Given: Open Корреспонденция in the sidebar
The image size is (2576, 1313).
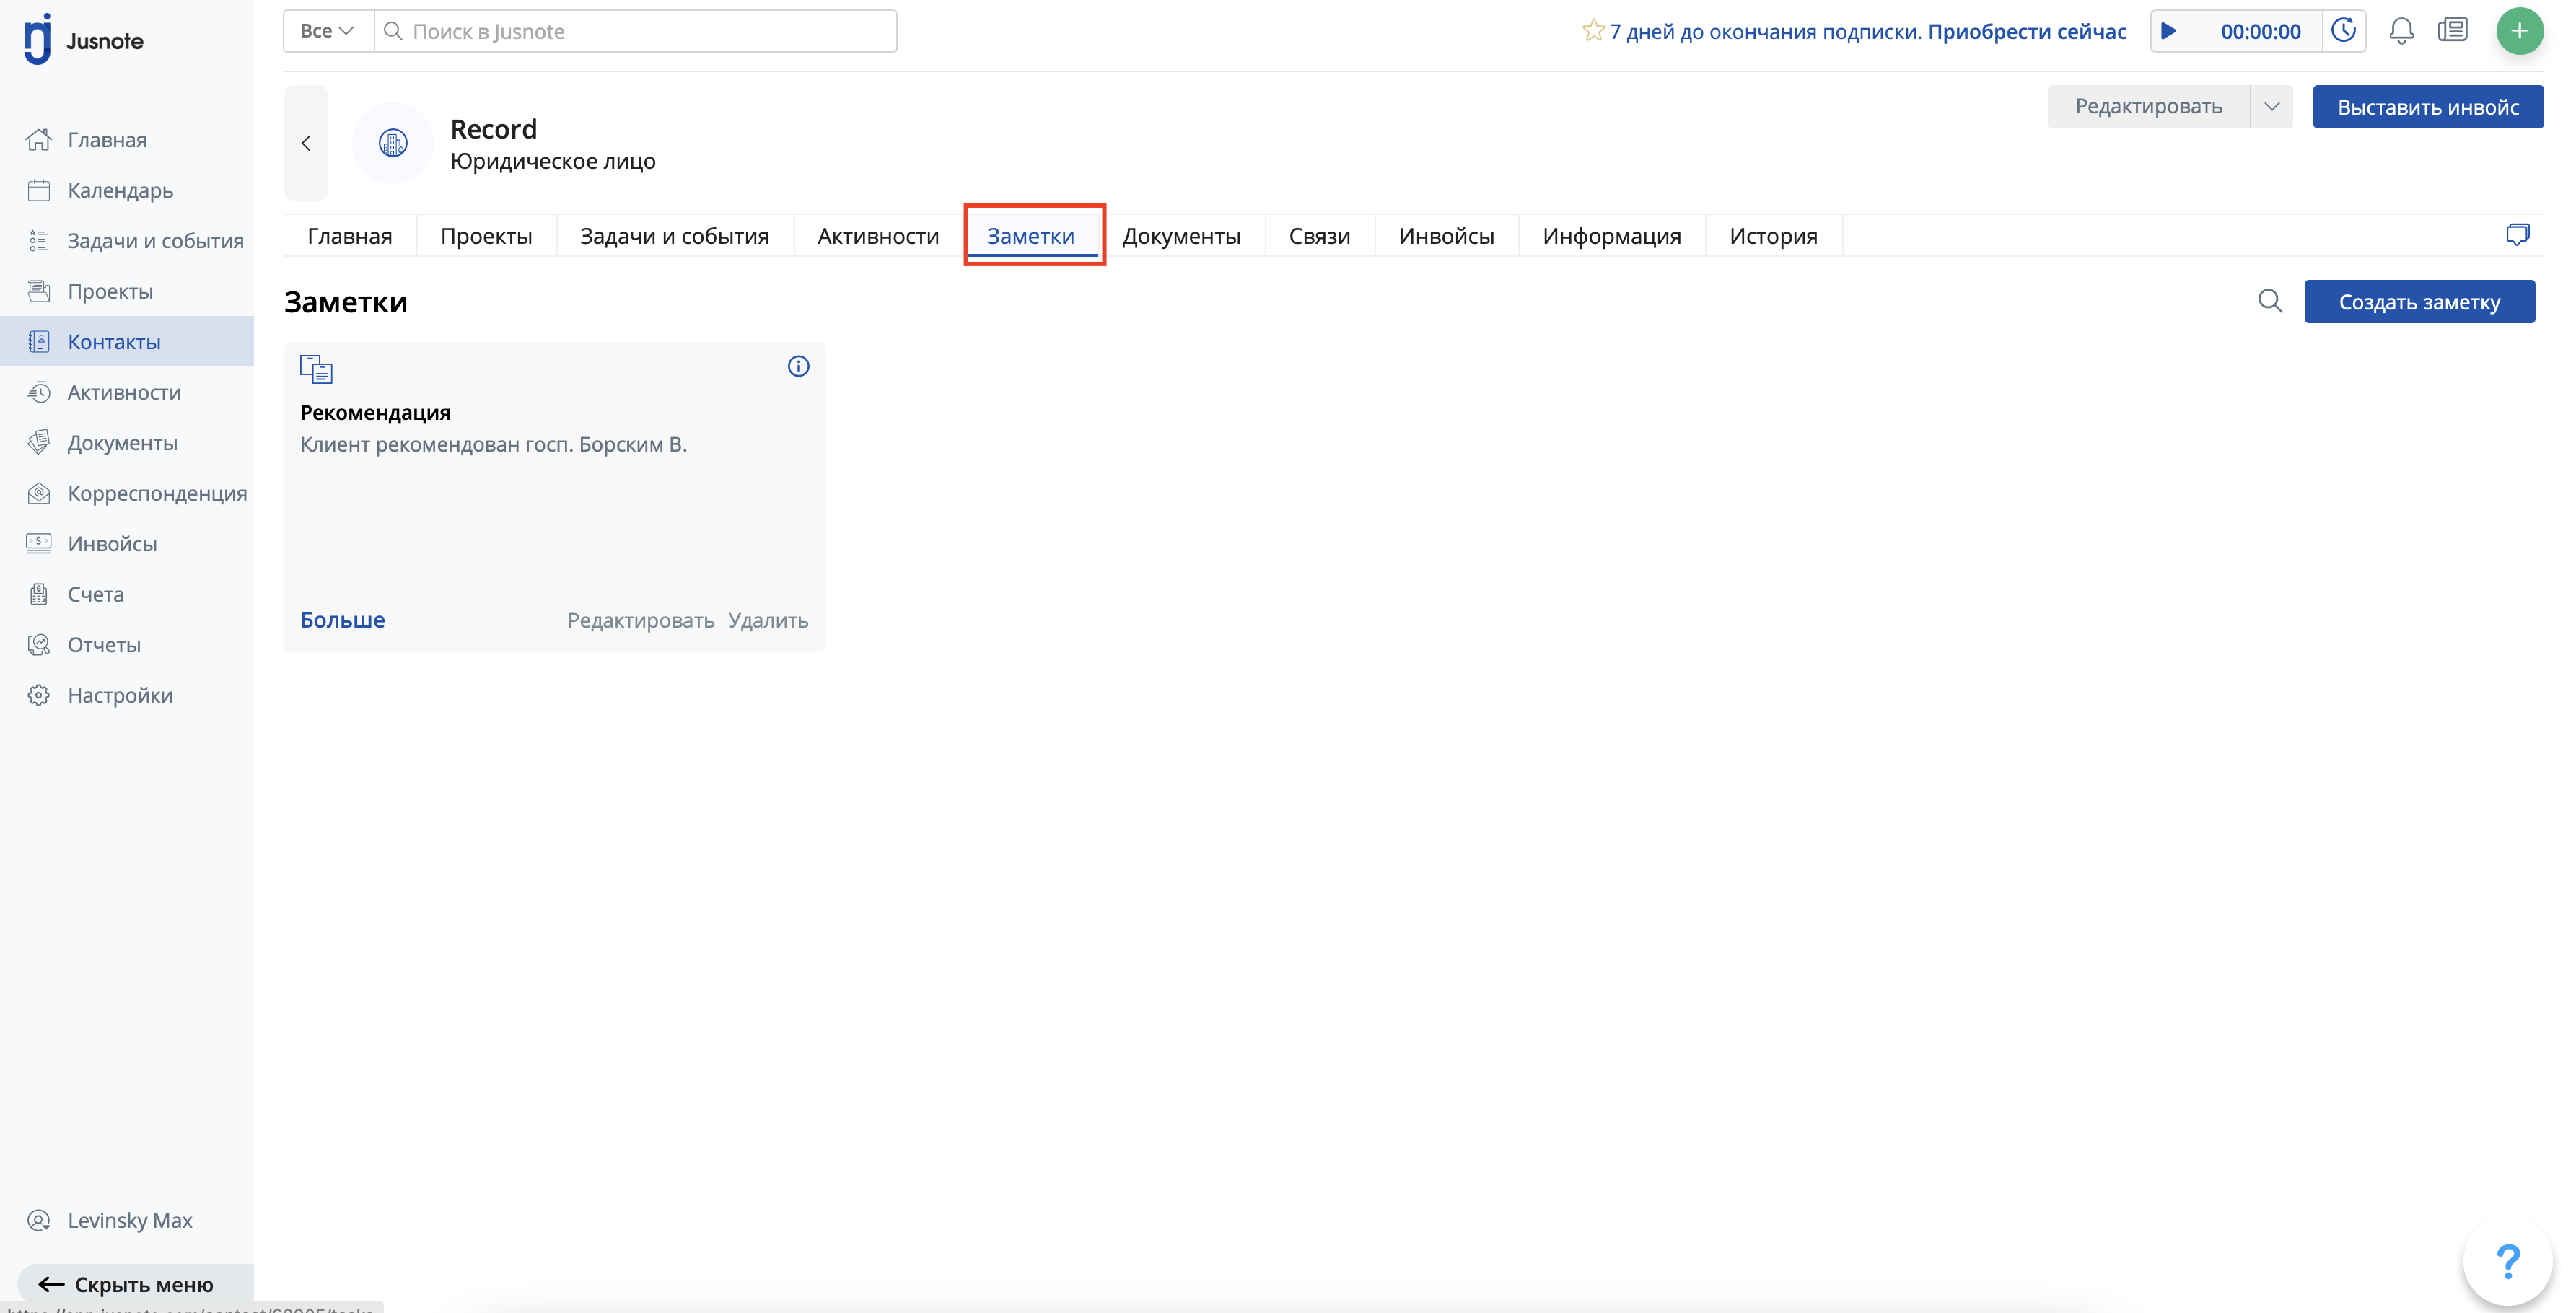Looking at the screenshot, I should pyautogui.click(x=157, y=493).
